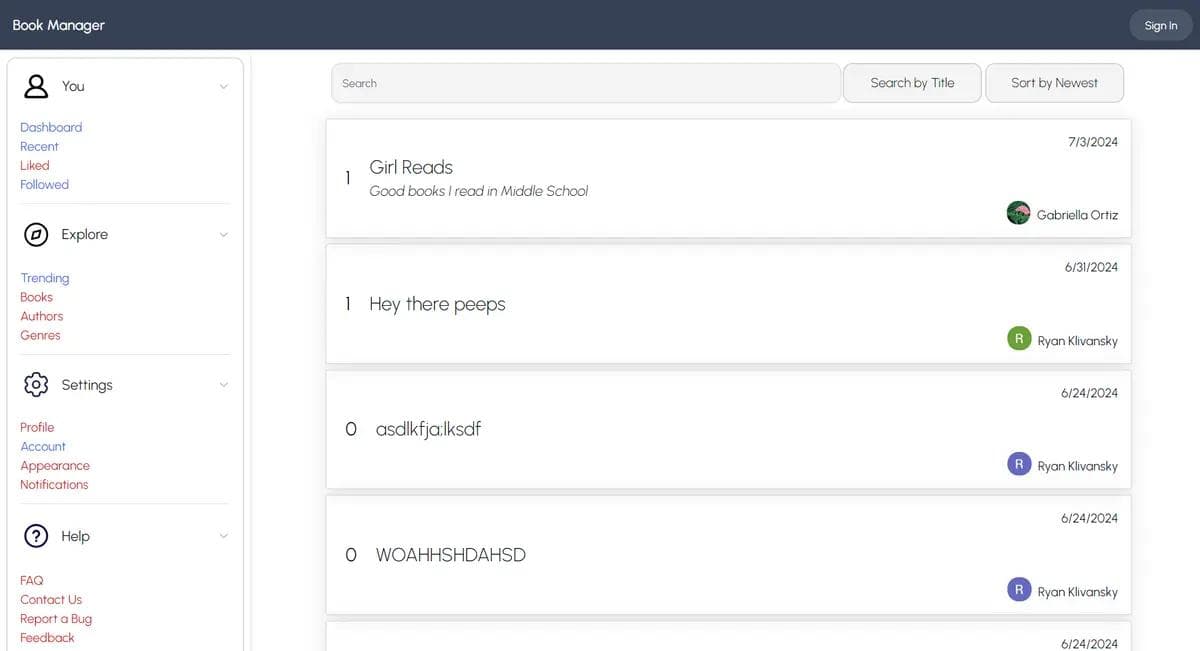Open the Report a Bug link
Viewport: 1200px width, 651px height.
(x=56, y=618)
